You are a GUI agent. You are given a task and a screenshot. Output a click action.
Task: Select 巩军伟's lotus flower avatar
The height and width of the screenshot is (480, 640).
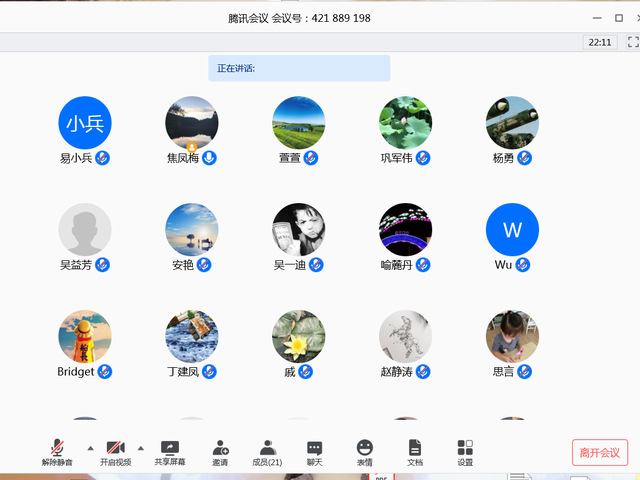[x=406, y=122]
